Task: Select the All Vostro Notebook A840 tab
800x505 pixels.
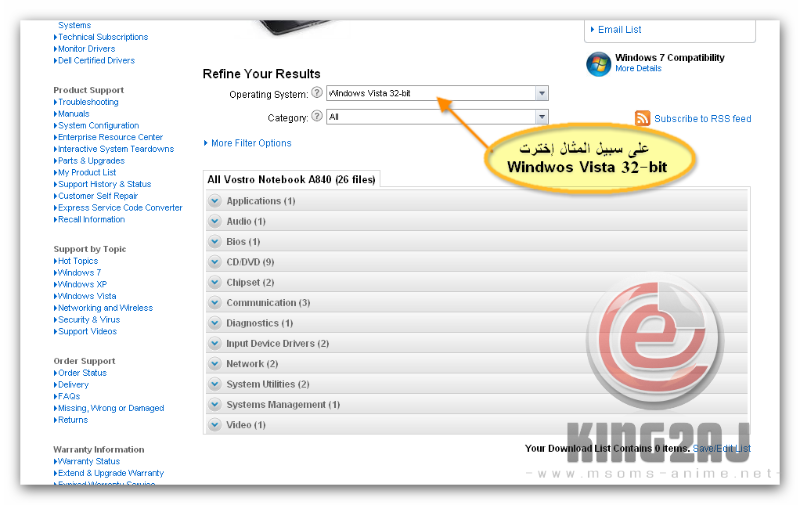Action: coord(291,180)
